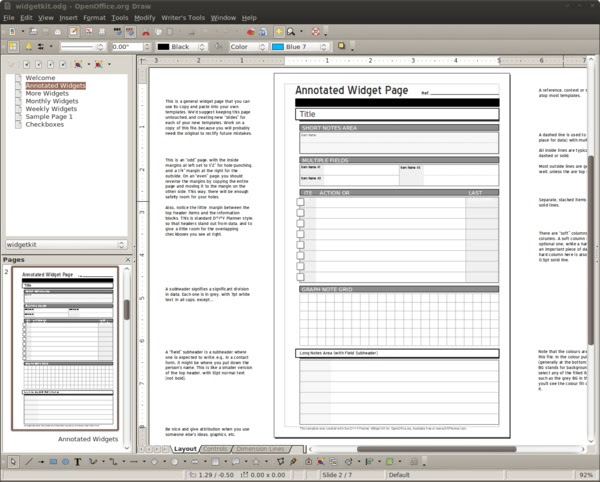
Task: Select the Text tool
Action: pos(78,462)
